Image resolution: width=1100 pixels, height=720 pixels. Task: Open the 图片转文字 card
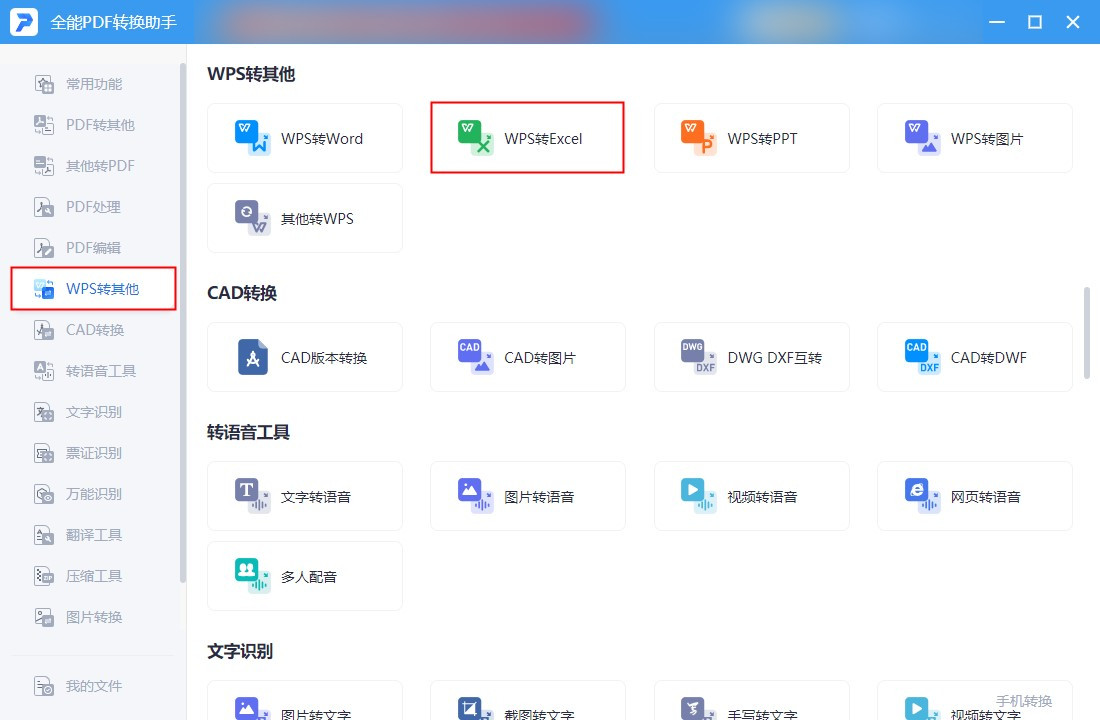304,700
